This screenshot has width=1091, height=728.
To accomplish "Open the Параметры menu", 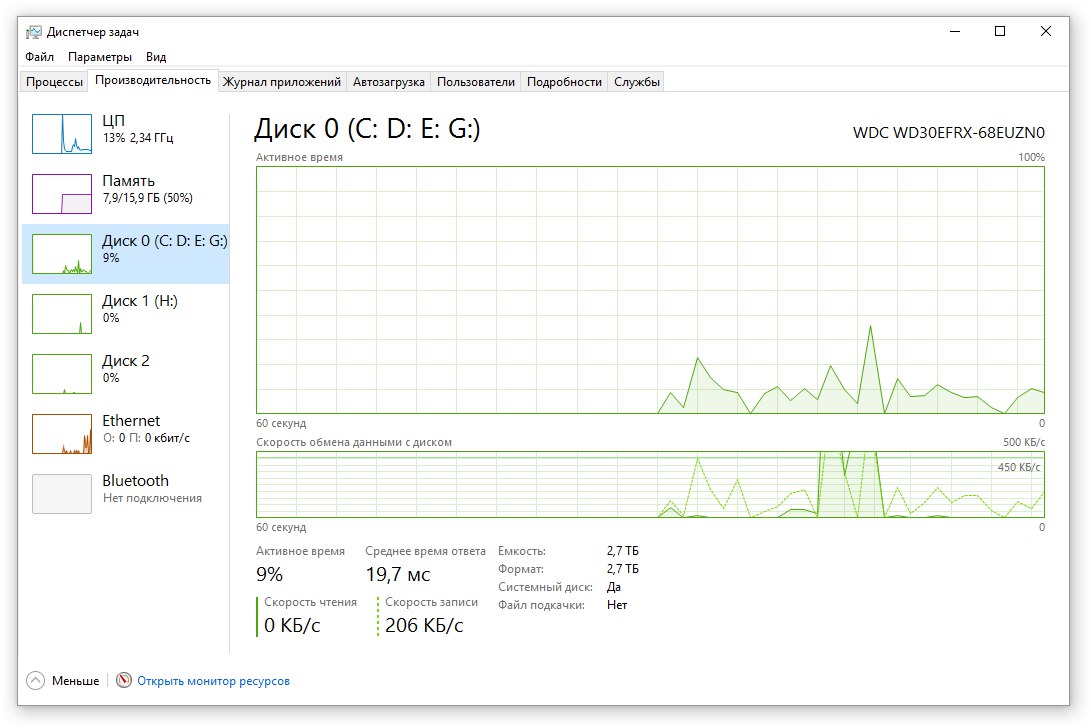I will (x=100, y=57).
